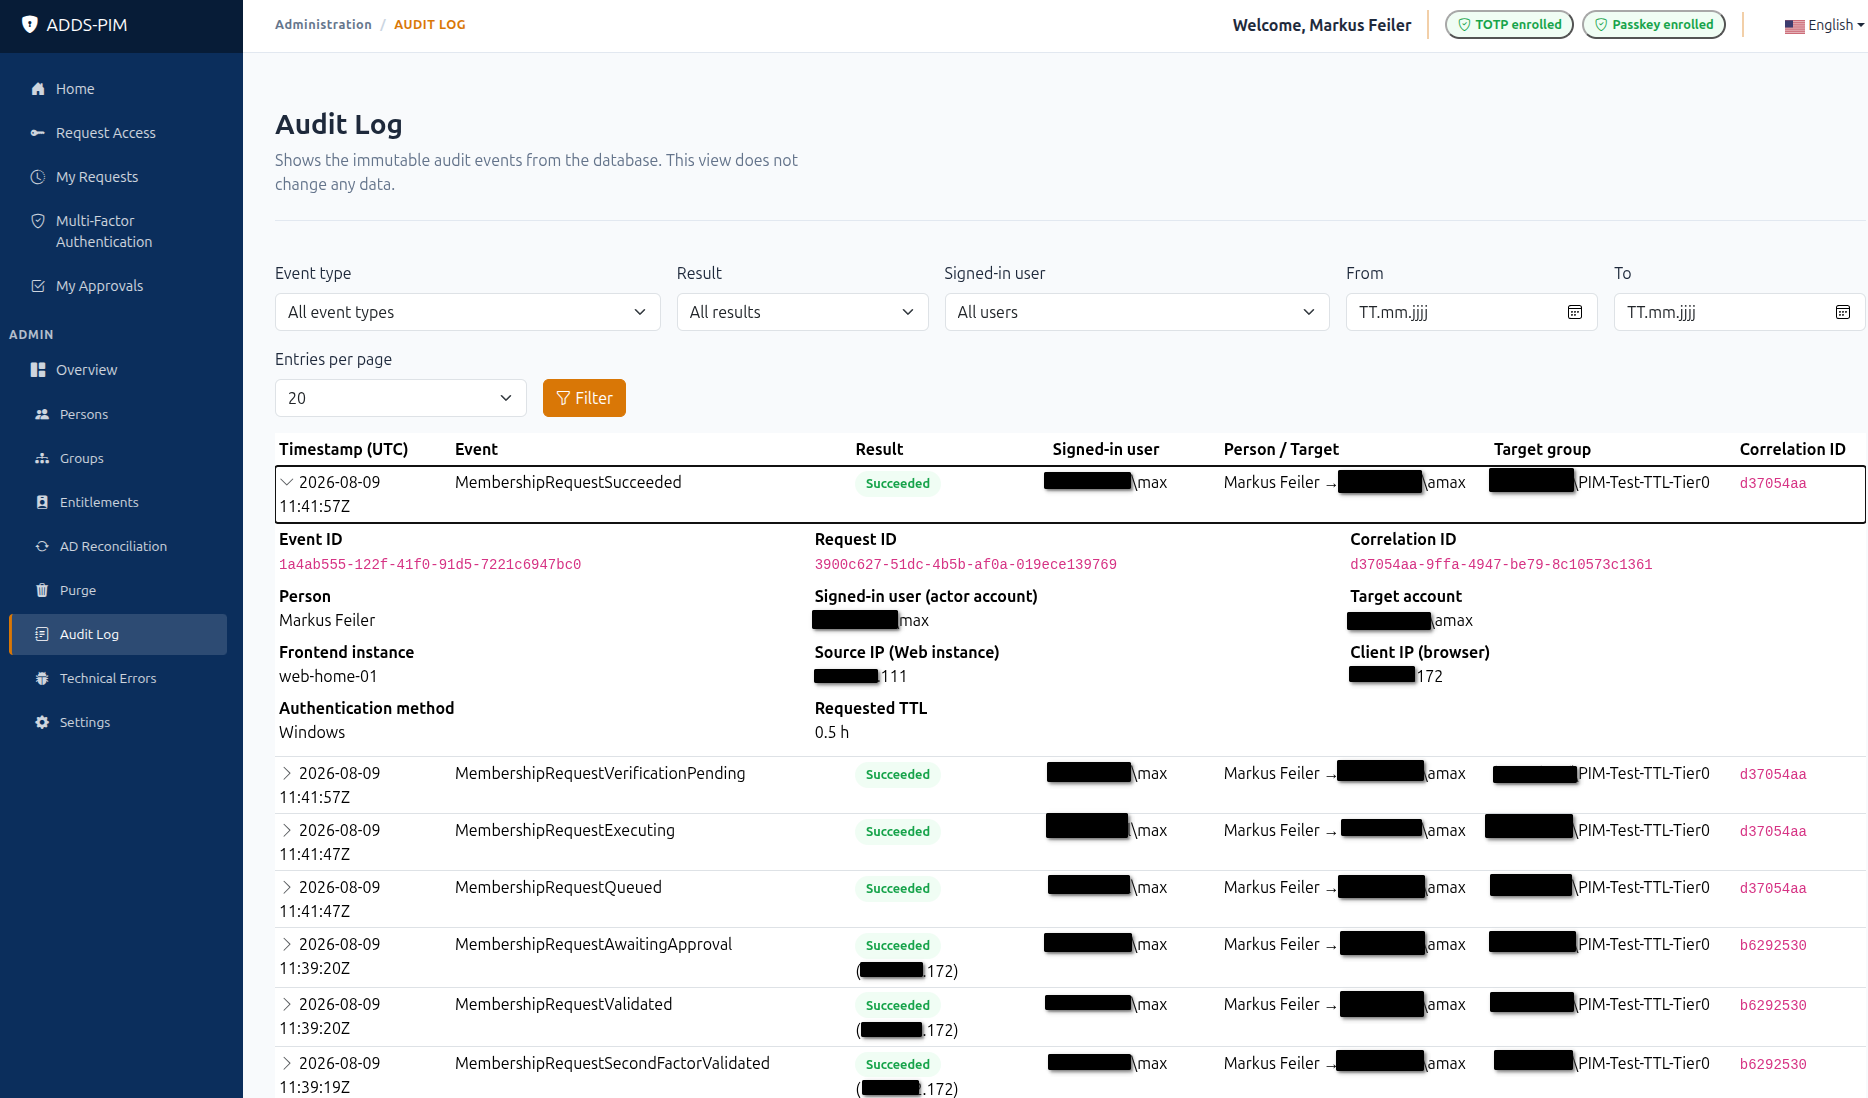Image resolution: width=1868 pixels, height=1098 pixels.
Task: Open the To date calendar picker icon
Action: pyautogui.click(x=1843, y=312)
